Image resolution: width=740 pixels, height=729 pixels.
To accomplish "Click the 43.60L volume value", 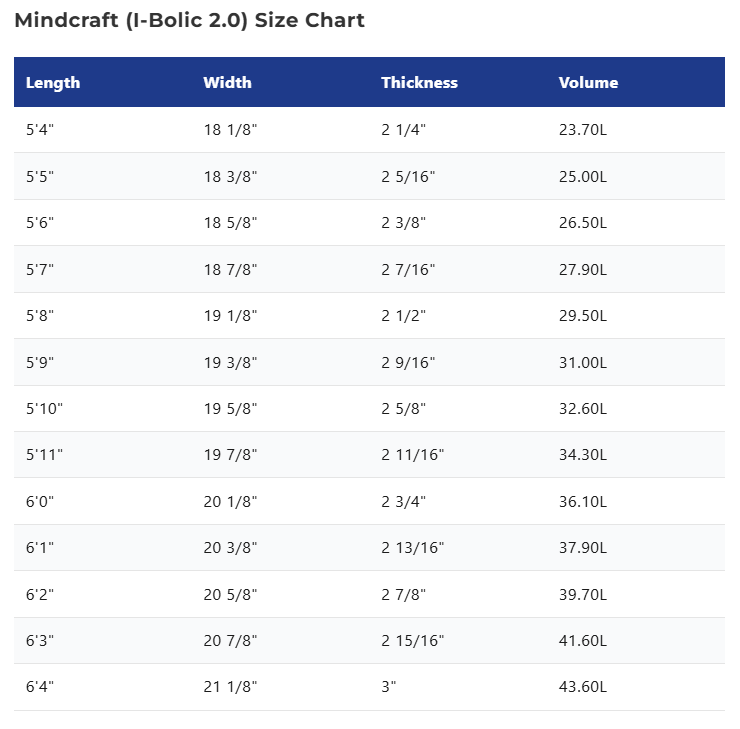I will pyautogui.click(x=583, y=687).
